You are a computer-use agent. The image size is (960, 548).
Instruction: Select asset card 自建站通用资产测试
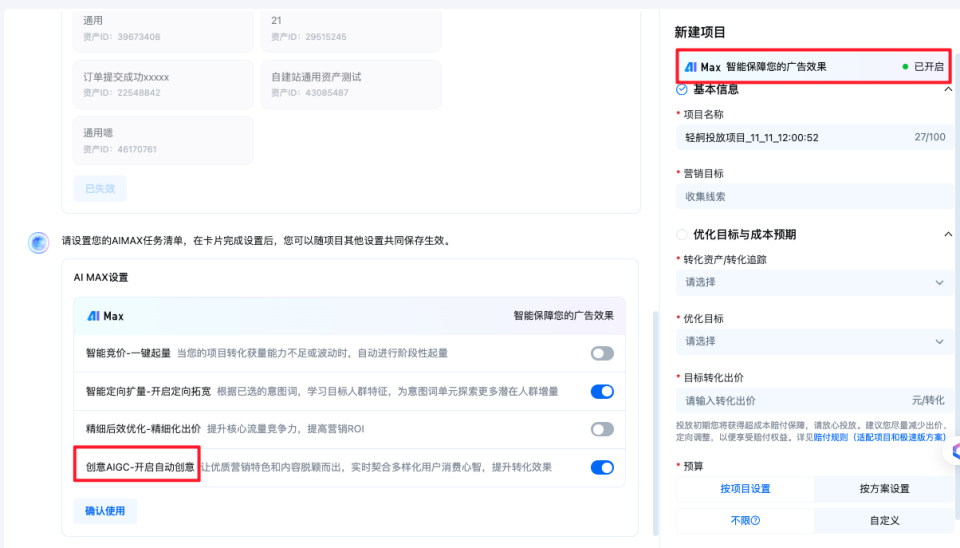tap(351, 84)
